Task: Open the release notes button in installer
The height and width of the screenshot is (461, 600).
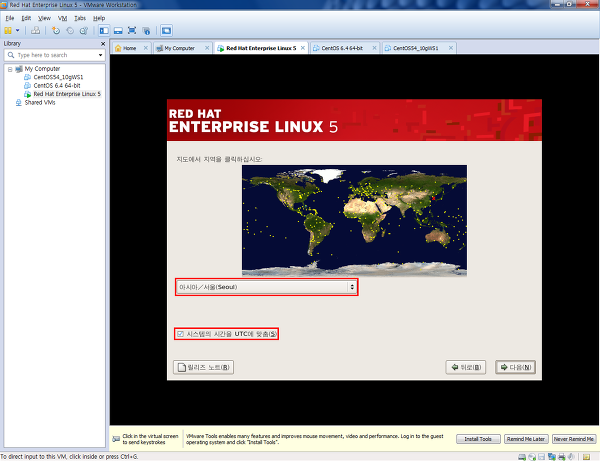Action: click(x=204, y=367)
